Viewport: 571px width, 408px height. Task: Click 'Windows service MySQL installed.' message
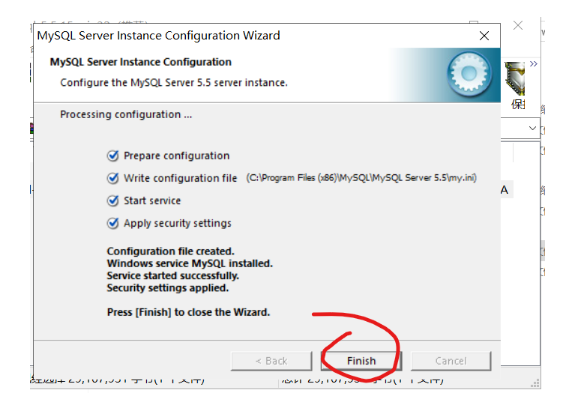190,263
